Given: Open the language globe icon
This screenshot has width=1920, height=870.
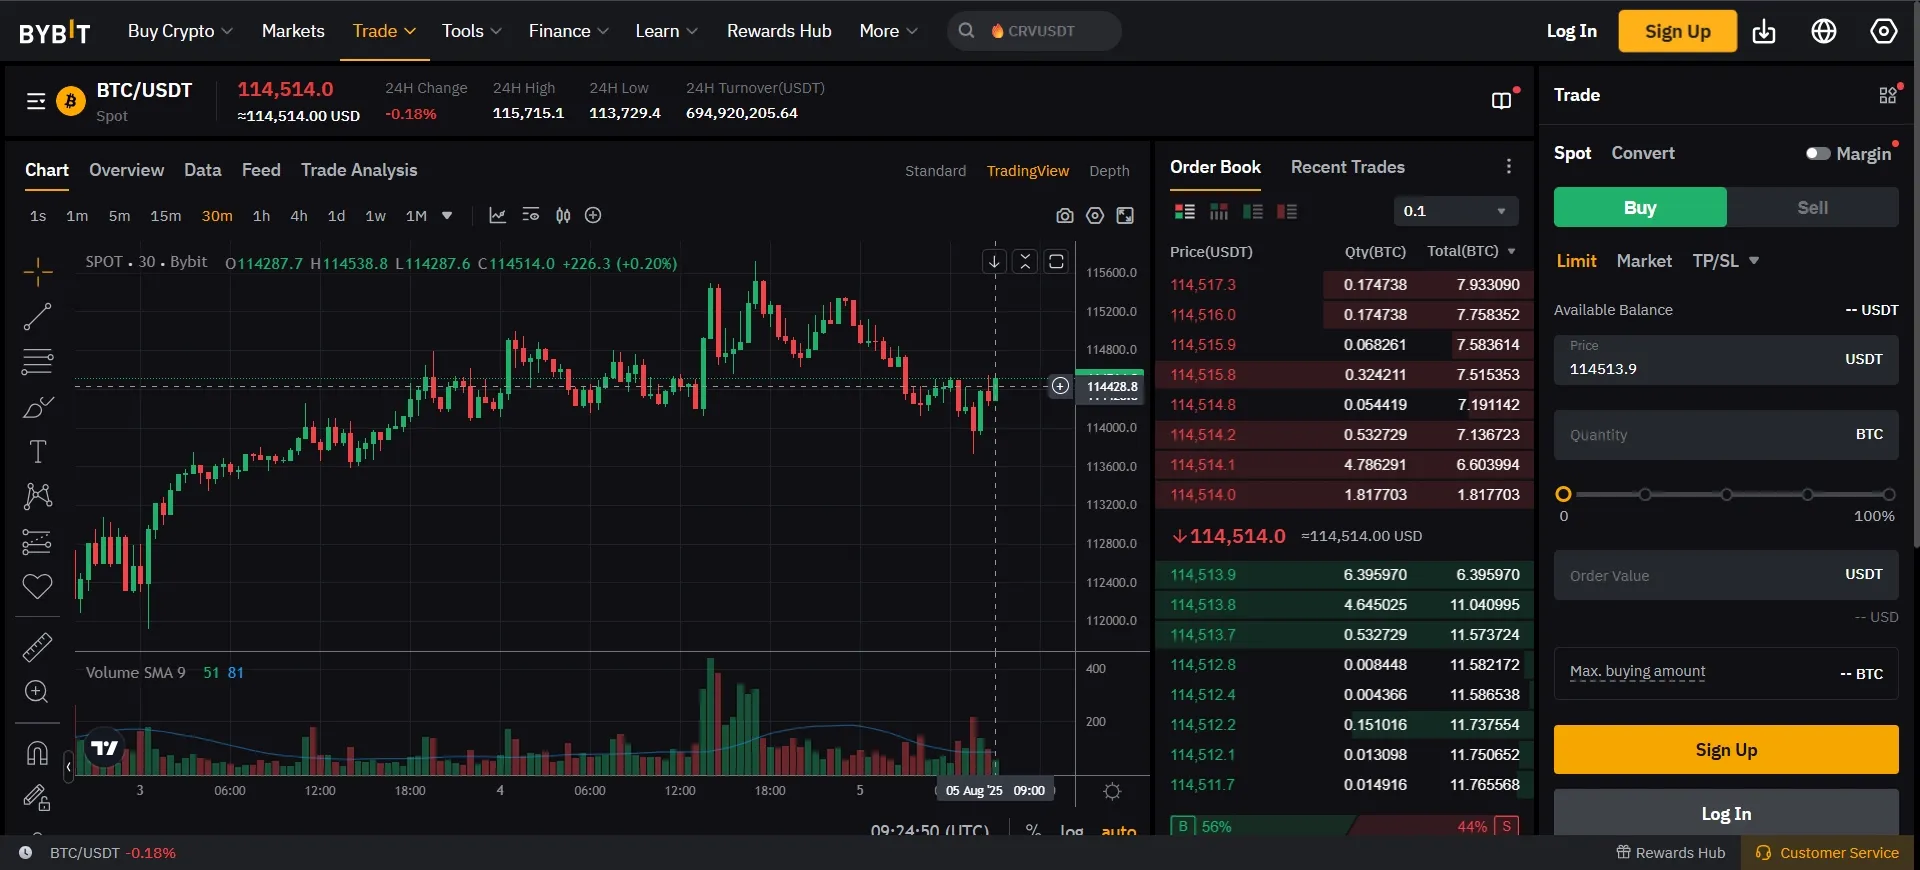Looking at the screenshot, I should tap(1824, 32).
